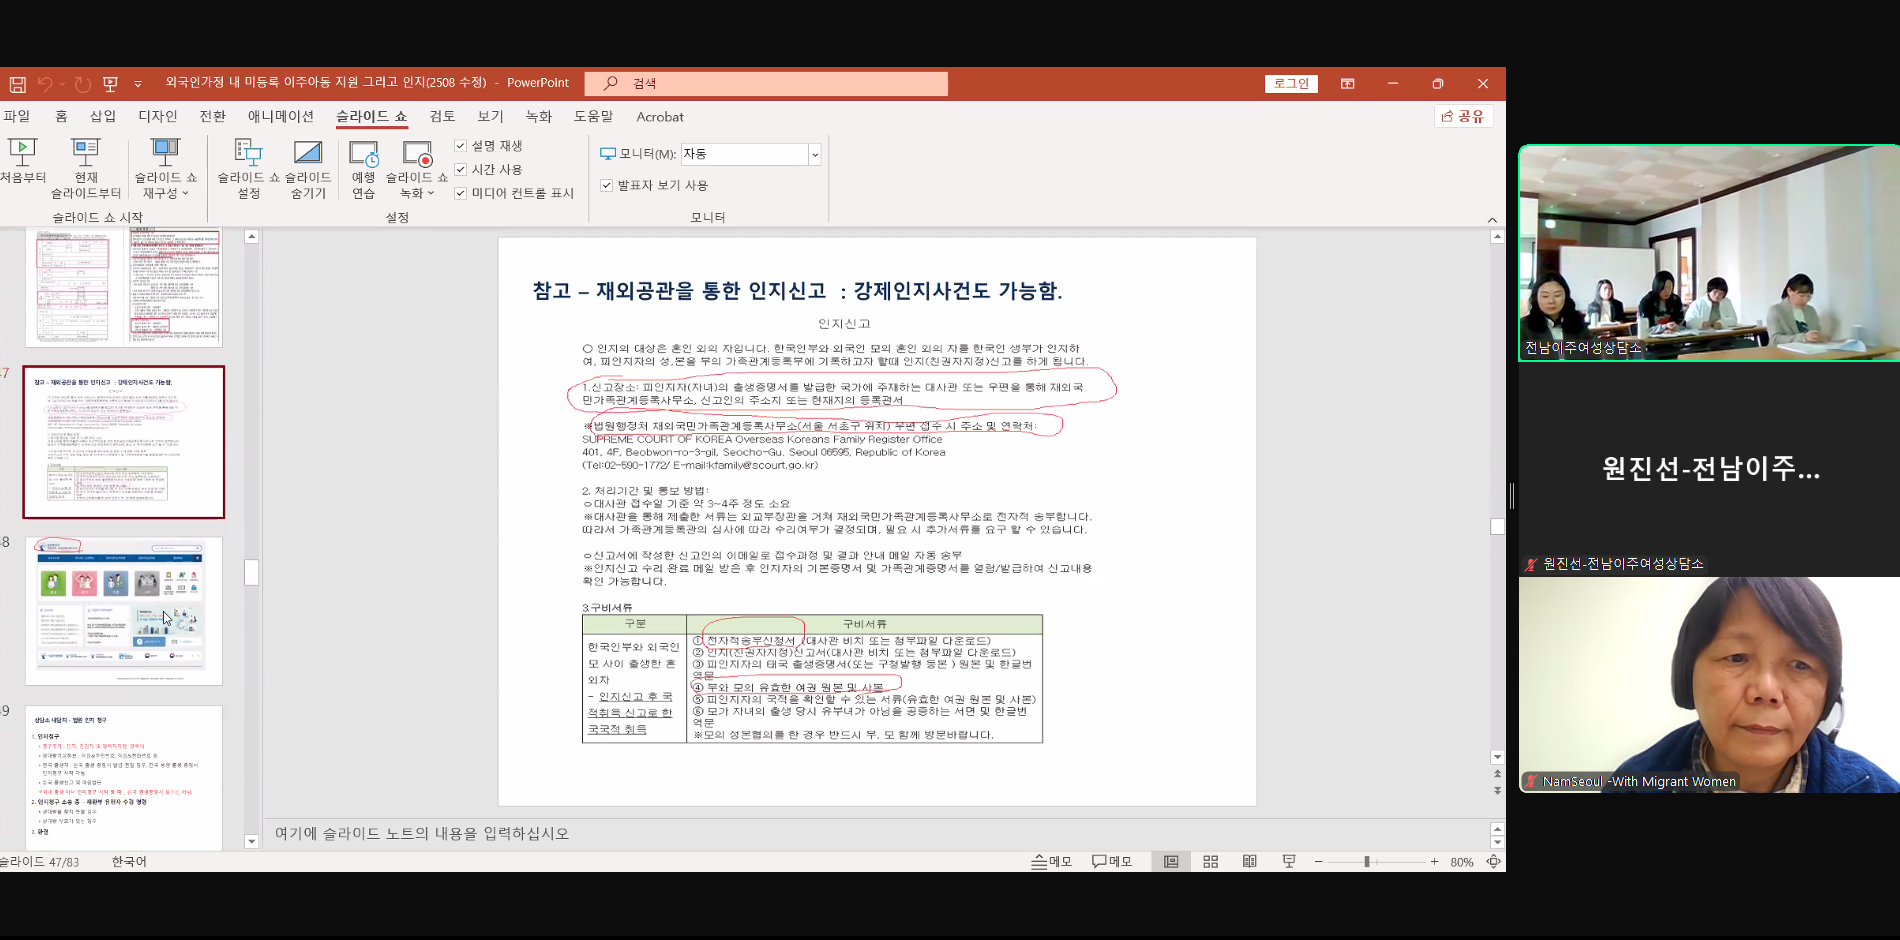Click the 로그인 button
The height and width of the screenshot is (940, 1900).
1290,84
